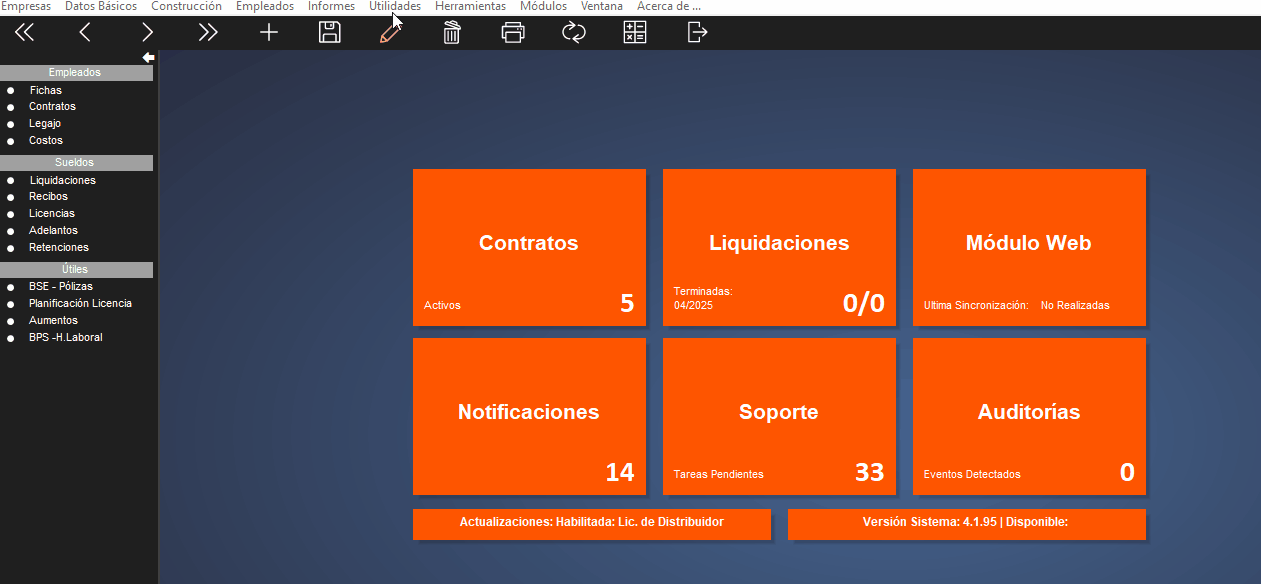Screen dimensions: 1261x584
Task: Click the Sueldos section header
Action: [76, 162]
